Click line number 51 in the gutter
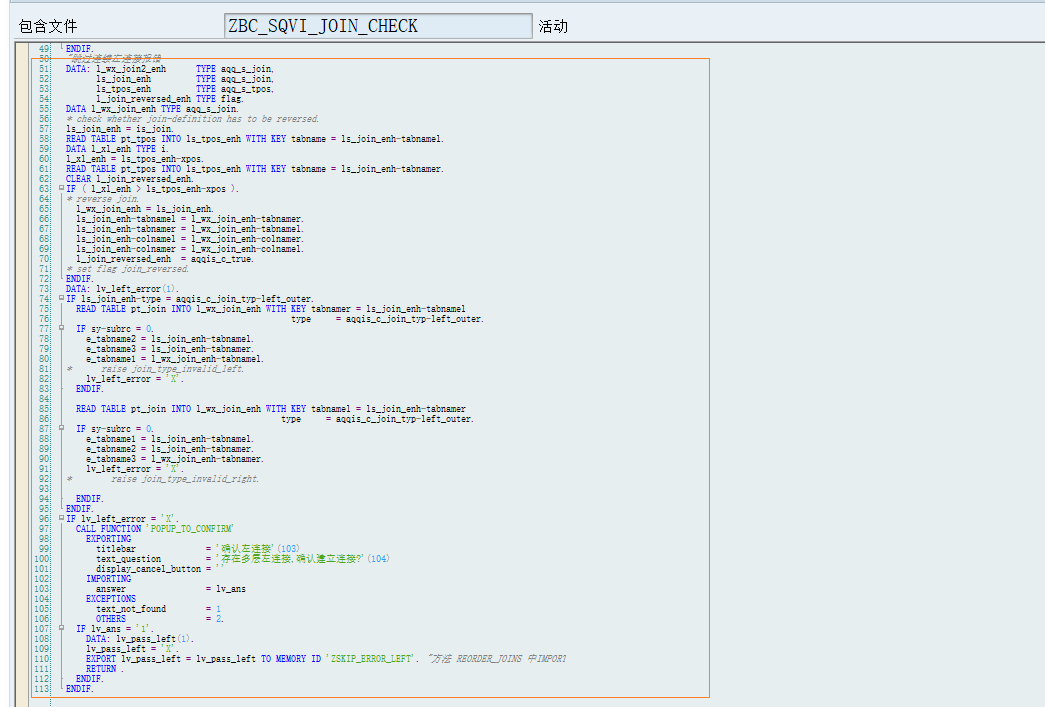 pyautogui.click(x=44, y=69)
